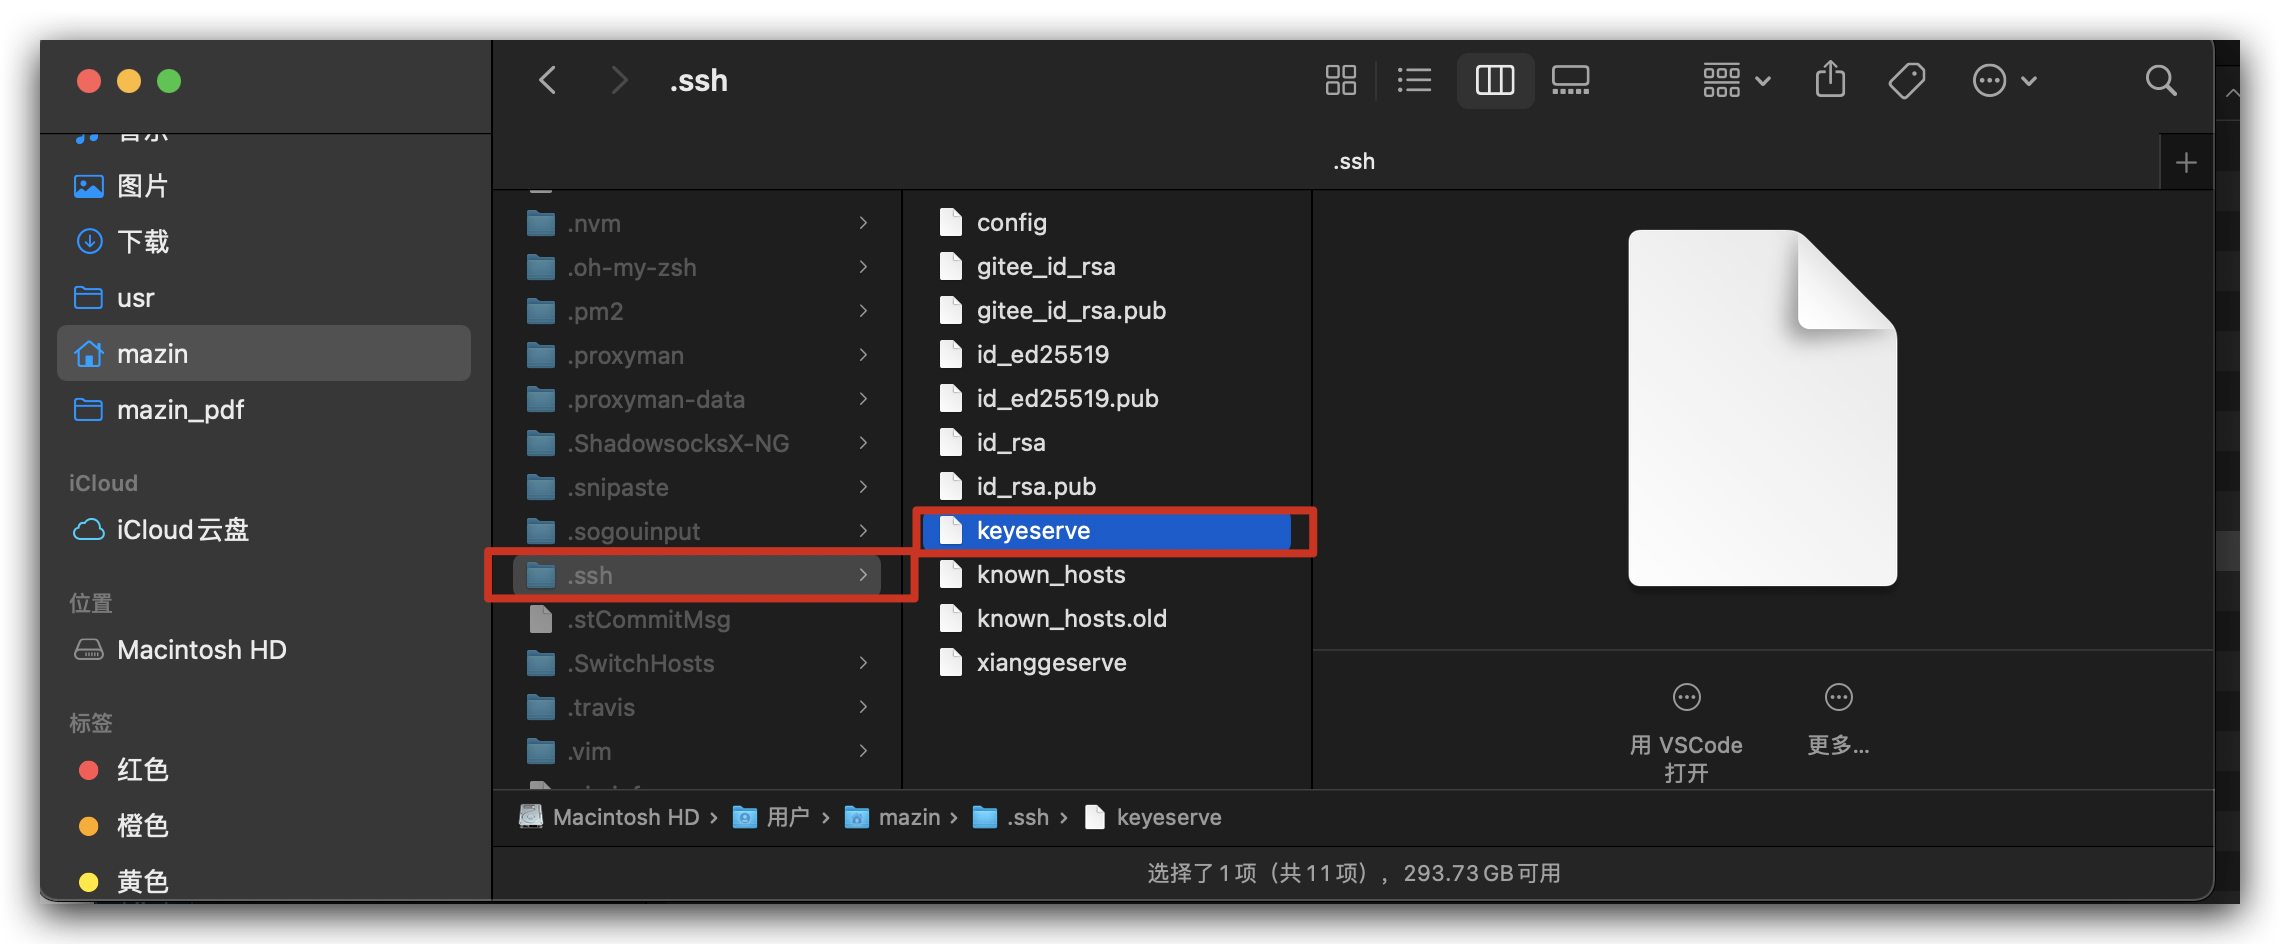Select the id_ed25519 file
This screenshot has width=2280, height=944.
click(x=1106, y=354)
